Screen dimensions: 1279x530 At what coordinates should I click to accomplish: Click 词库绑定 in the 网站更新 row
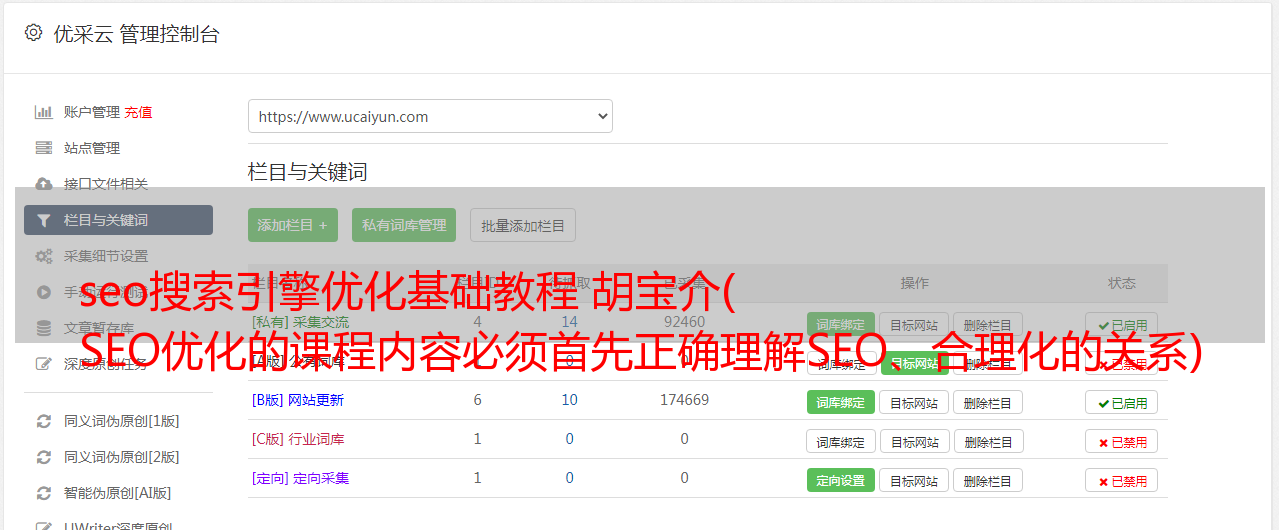(841, 402)
